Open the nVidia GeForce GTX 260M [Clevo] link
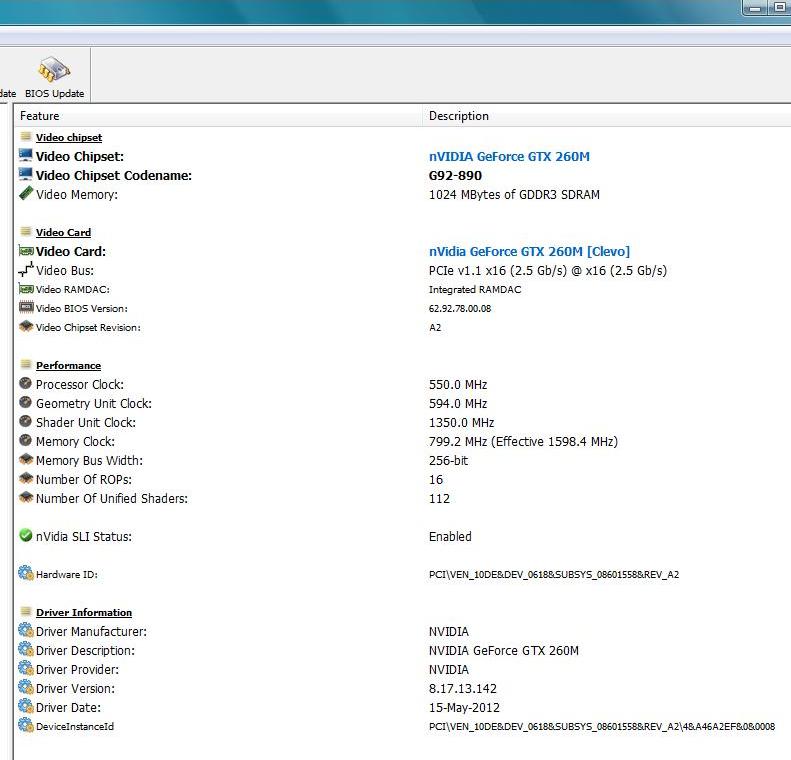This screenshot has width=791, height=760. [529, 252]
